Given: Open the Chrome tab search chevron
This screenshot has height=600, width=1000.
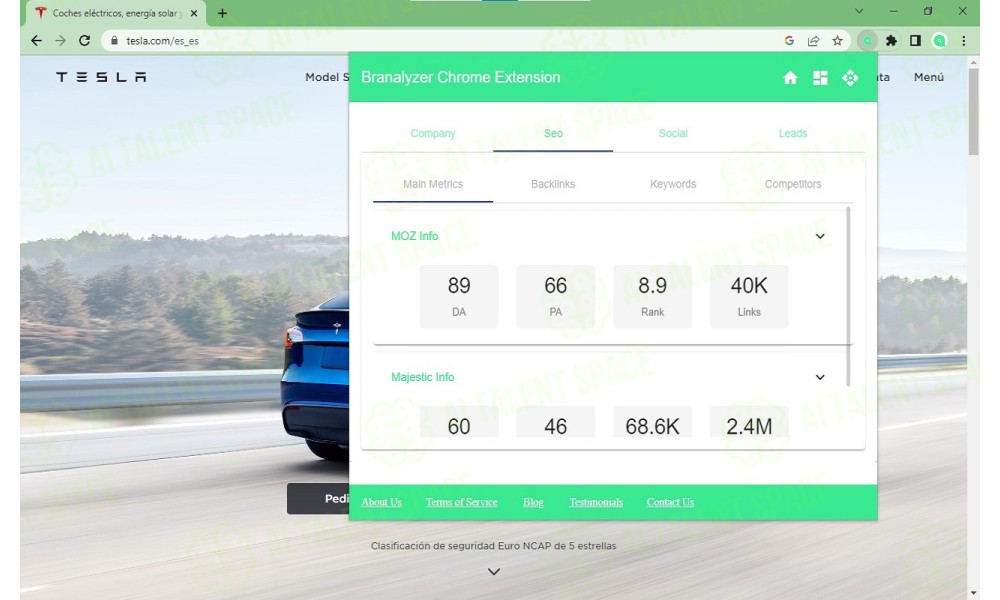Looking at the screenshot, I should pos(858,11).
